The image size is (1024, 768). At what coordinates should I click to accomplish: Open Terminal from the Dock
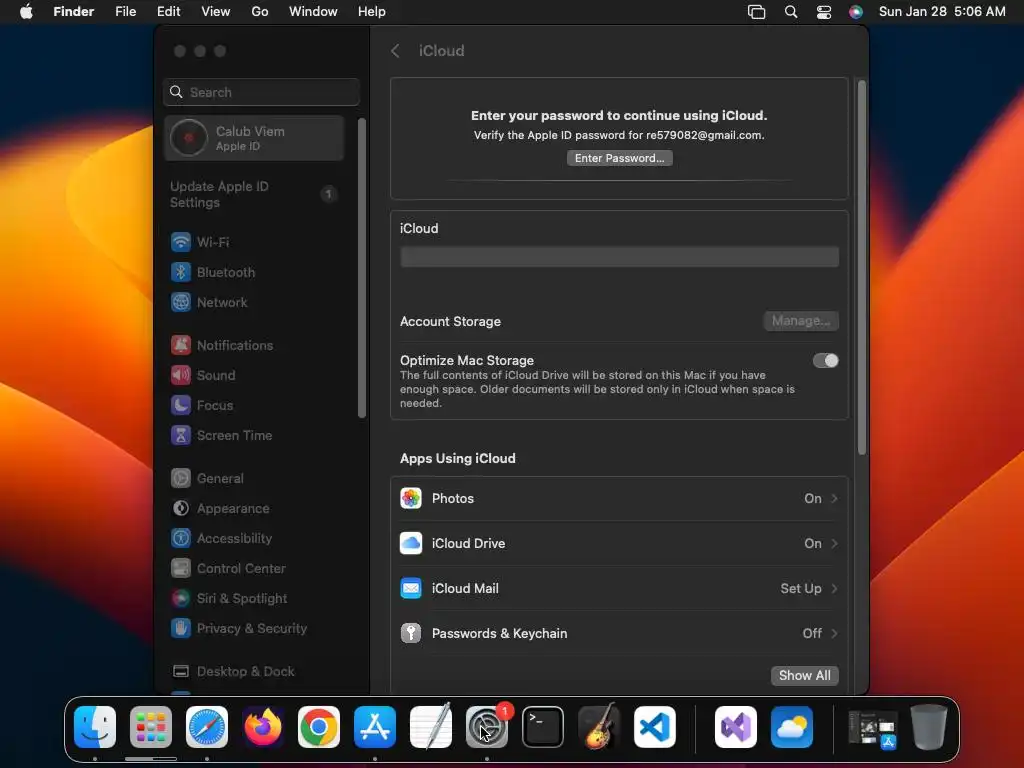(x=543, y=727)
